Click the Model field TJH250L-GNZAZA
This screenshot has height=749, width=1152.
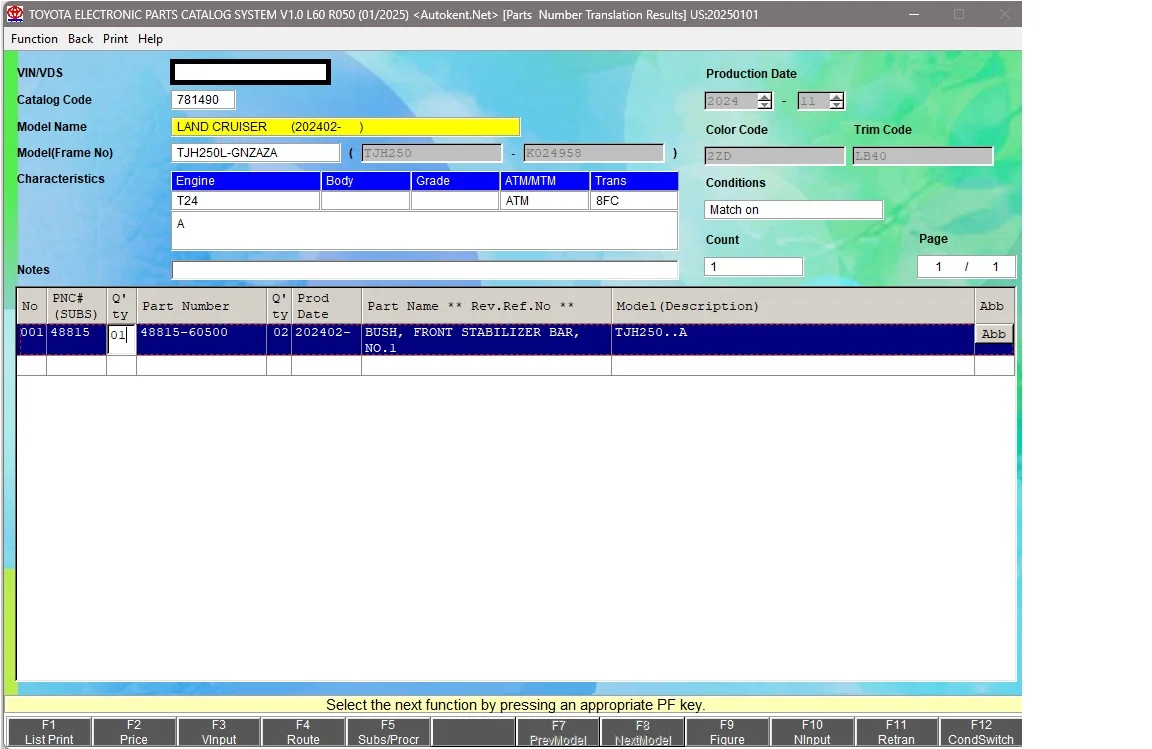256,153
